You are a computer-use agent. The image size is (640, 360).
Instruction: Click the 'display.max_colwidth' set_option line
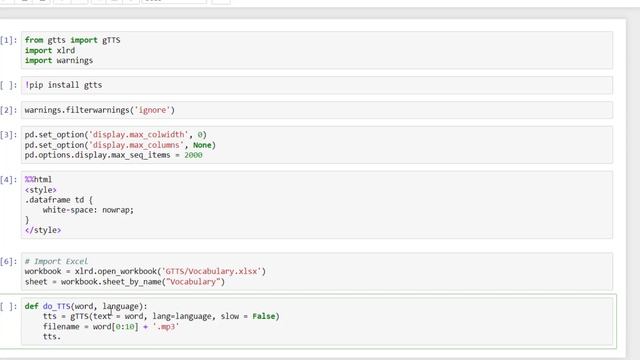point(116,135)
